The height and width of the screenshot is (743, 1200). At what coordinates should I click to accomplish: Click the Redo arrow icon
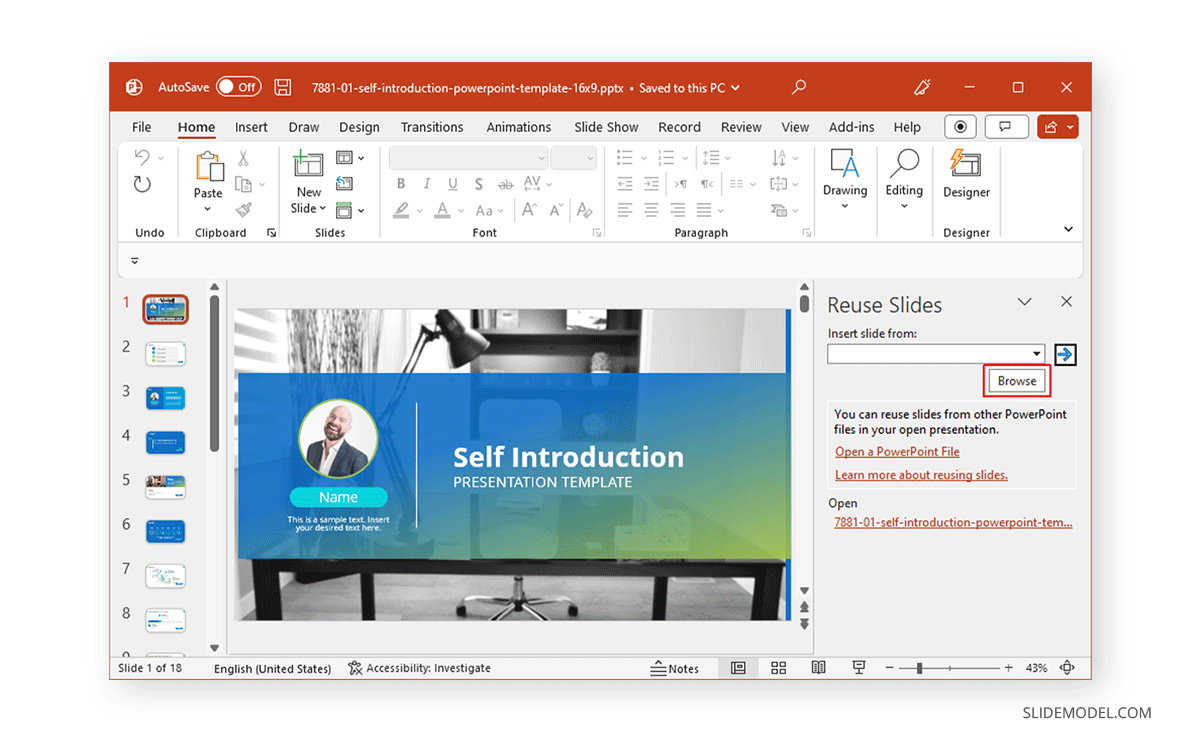coord(142,184)
